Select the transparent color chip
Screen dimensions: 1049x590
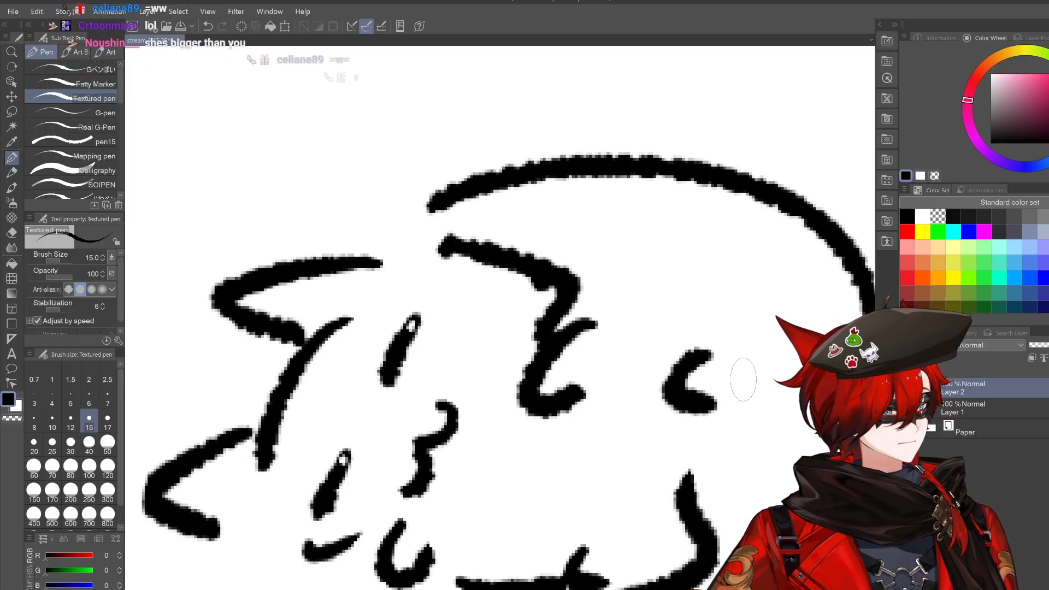click(935, 176)
